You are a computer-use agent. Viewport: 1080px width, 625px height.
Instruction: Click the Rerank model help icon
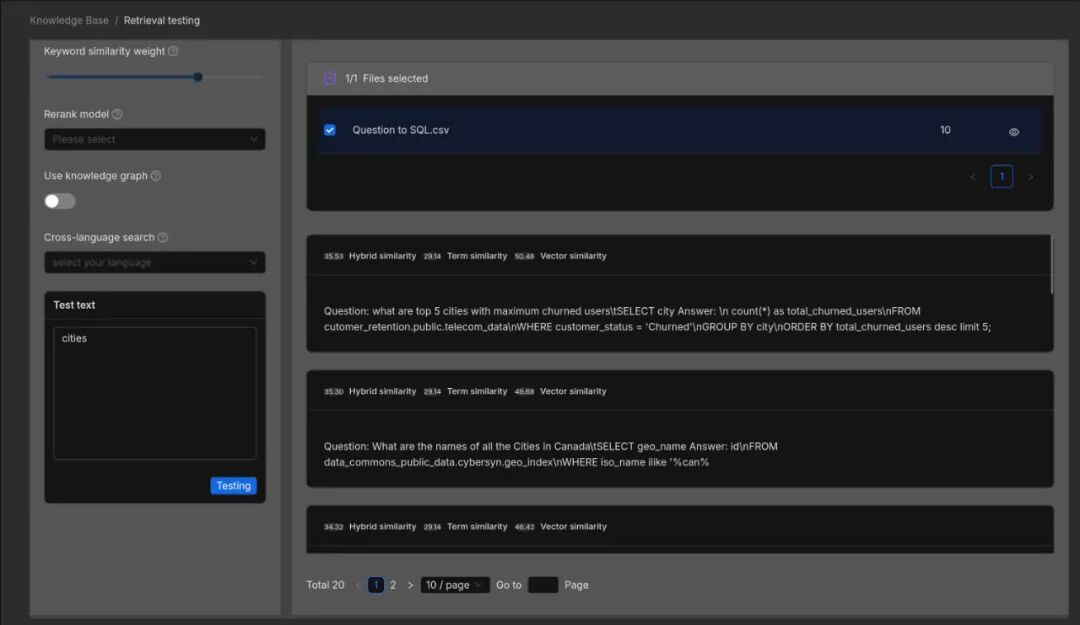[x=115, y=114]
